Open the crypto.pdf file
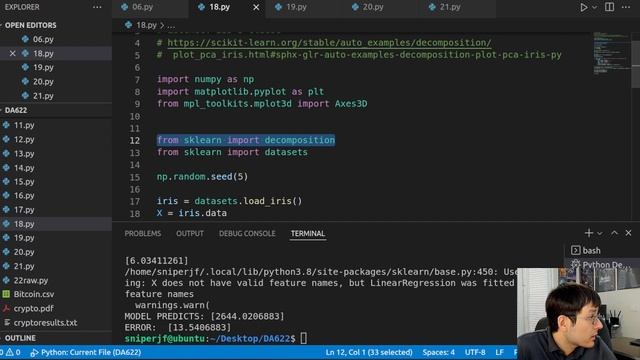The width and height of the screenshot is (640, 360). click(33, 309)
